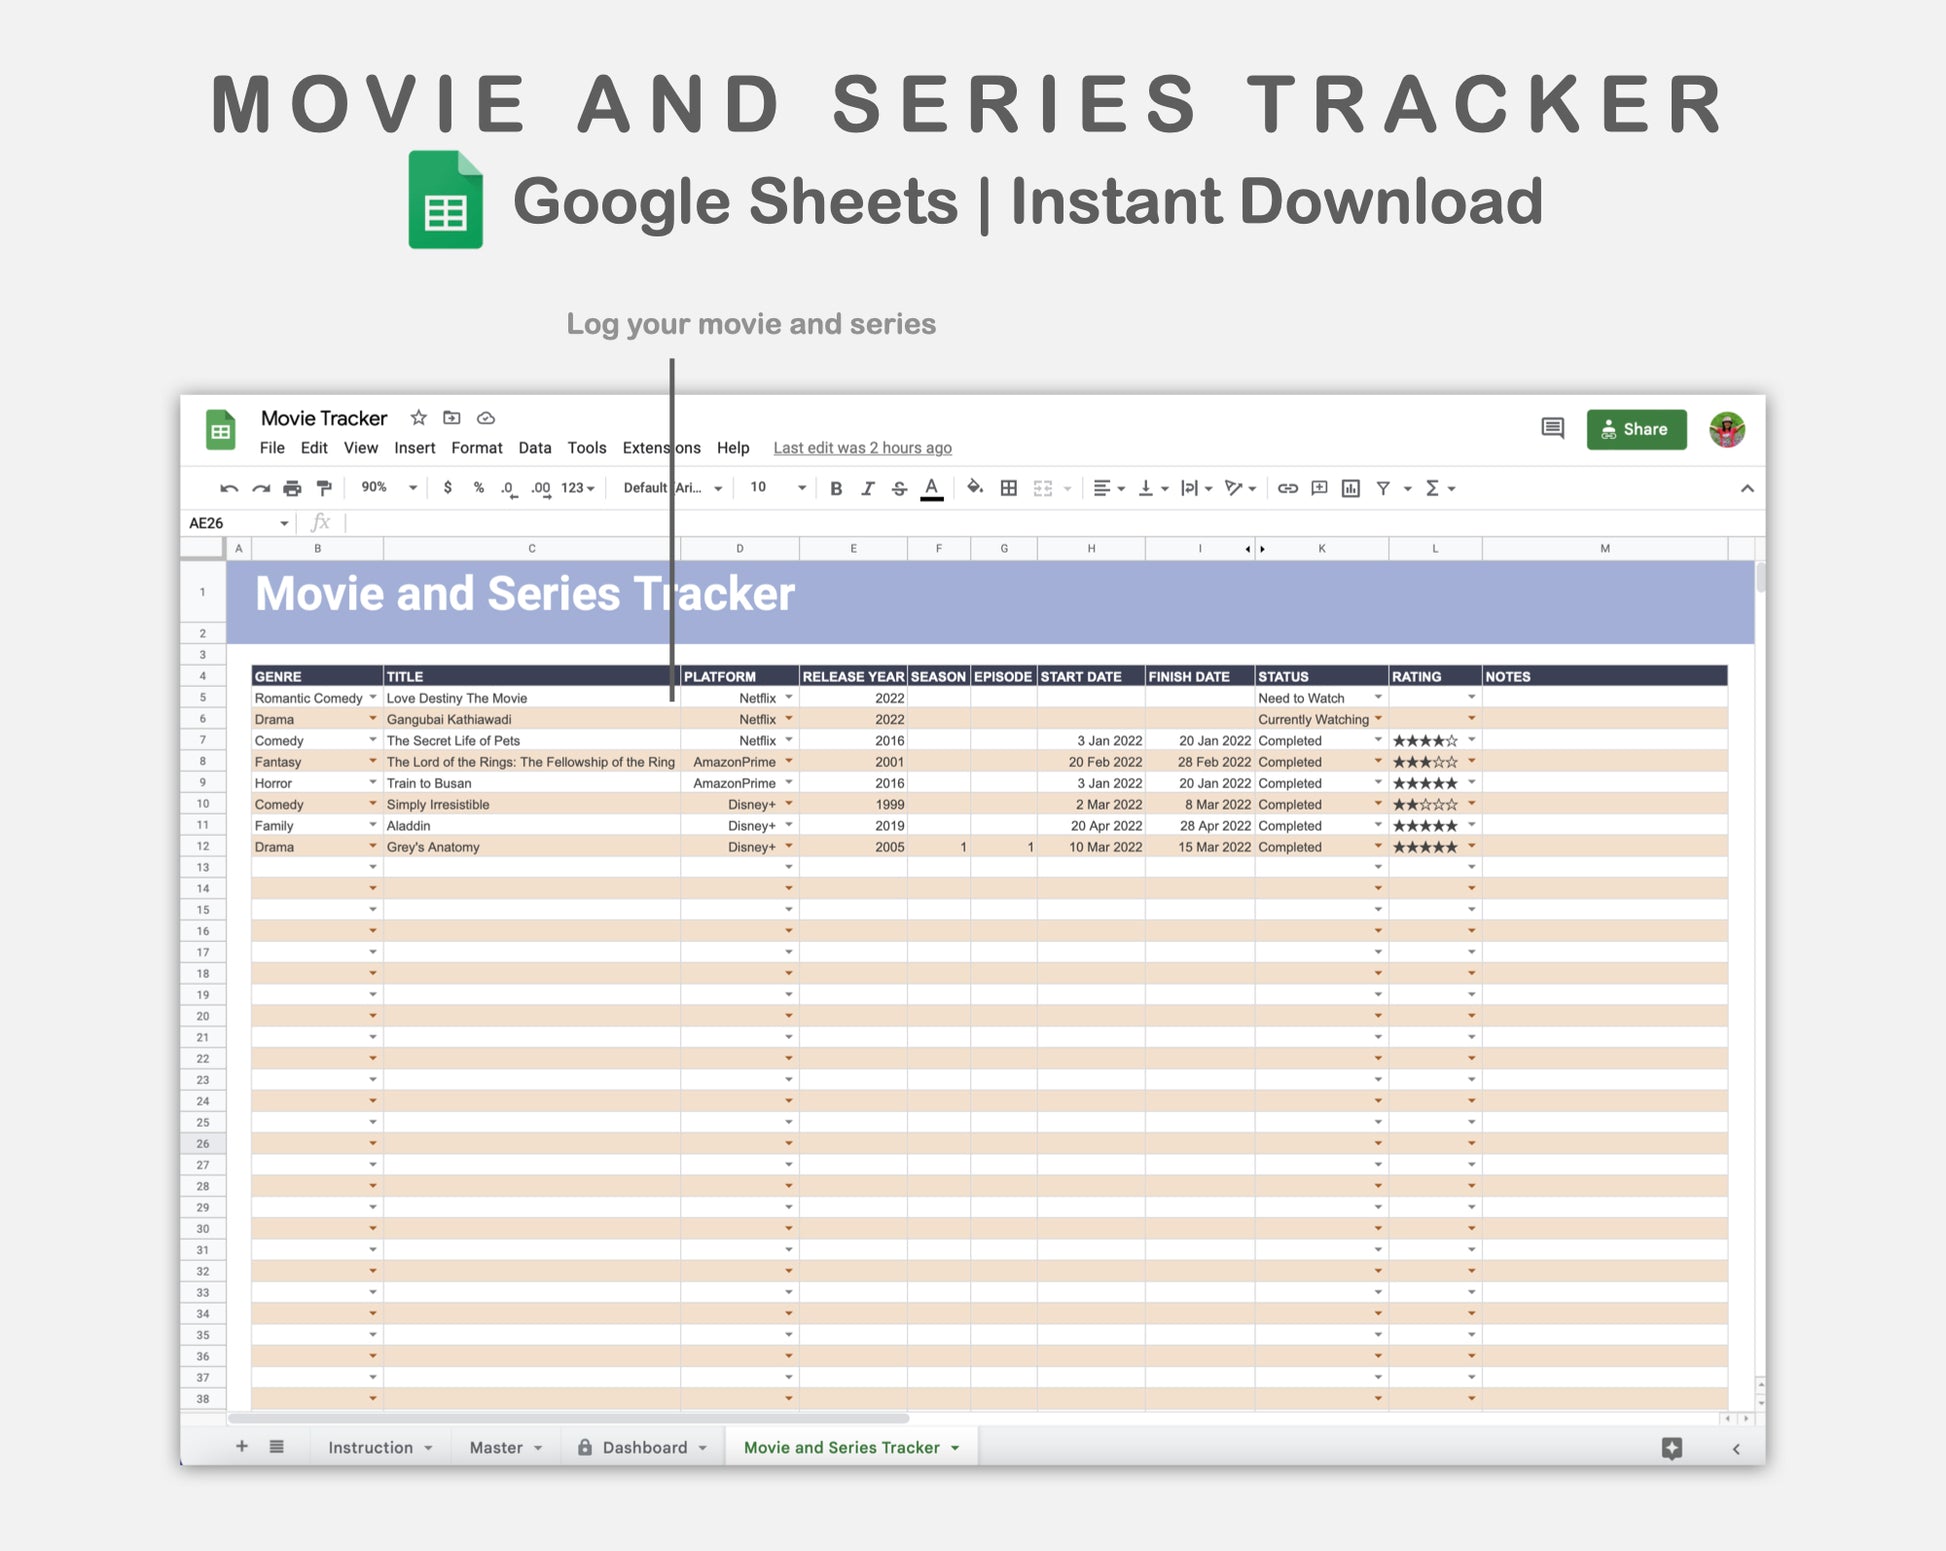Open the Last edit was 2 hours ago link

pos(862,448)
